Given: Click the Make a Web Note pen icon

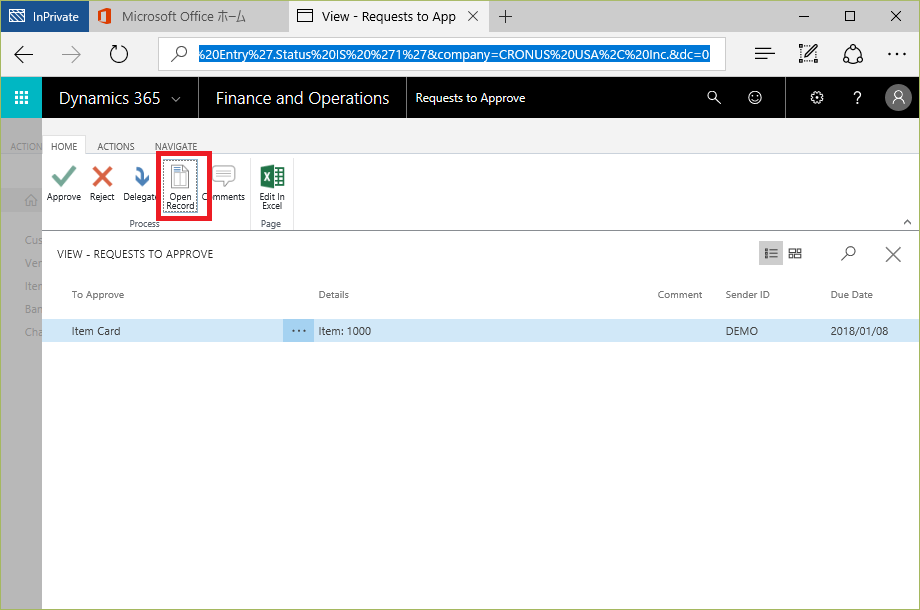Looking at the screenshot, I should [x=809, y=54].
